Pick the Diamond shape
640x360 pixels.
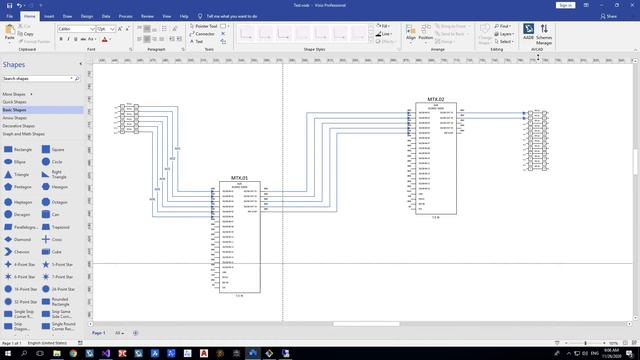18,240
